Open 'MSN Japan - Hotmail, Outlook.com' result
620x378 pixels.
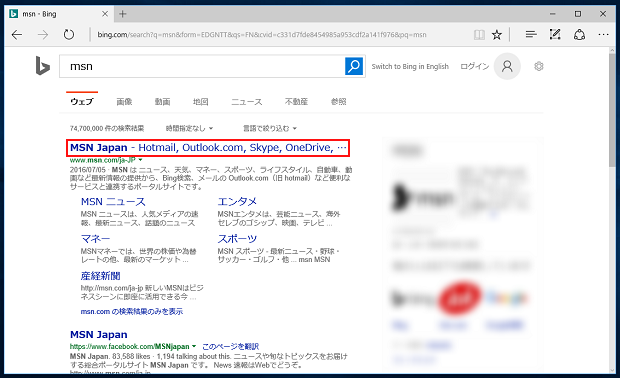tap(208, 147)
